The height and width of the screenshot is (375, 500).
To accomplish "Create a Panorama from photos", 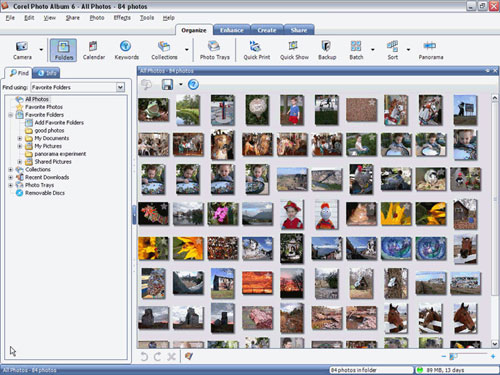I will (431, 50).
